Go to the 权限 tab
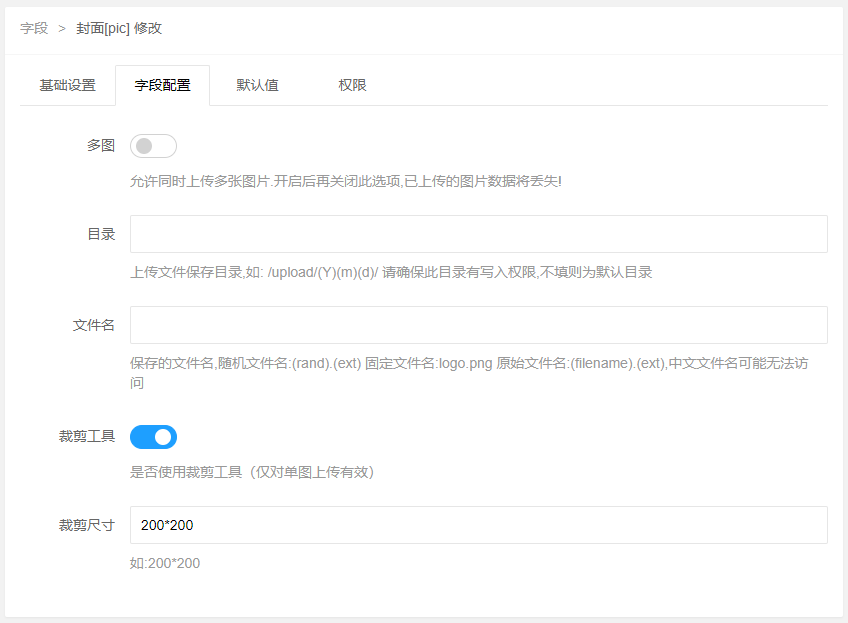This screenshot has width=848, height=623. pos(352,85)
